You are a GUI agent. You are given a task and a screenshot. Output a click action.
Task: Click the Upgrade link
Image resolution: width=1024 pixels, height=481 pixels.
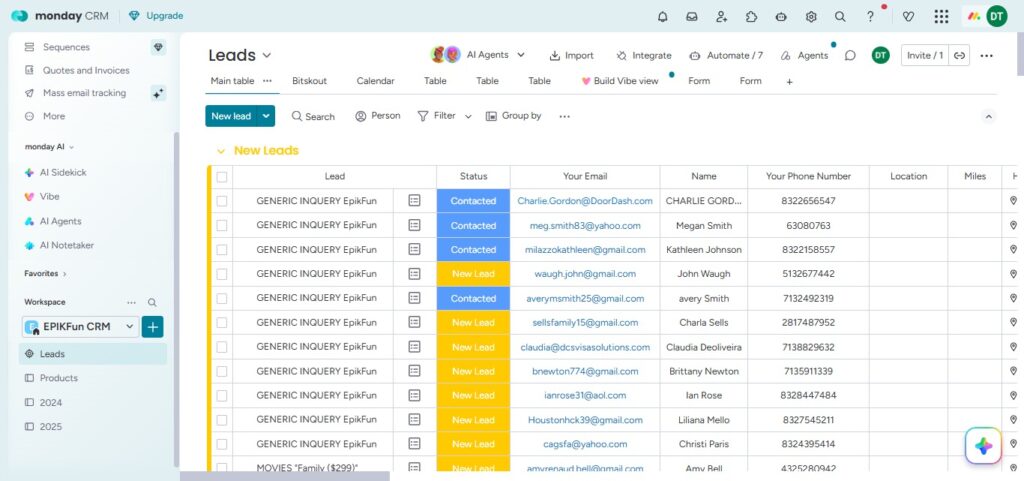[x=156, y=16]
